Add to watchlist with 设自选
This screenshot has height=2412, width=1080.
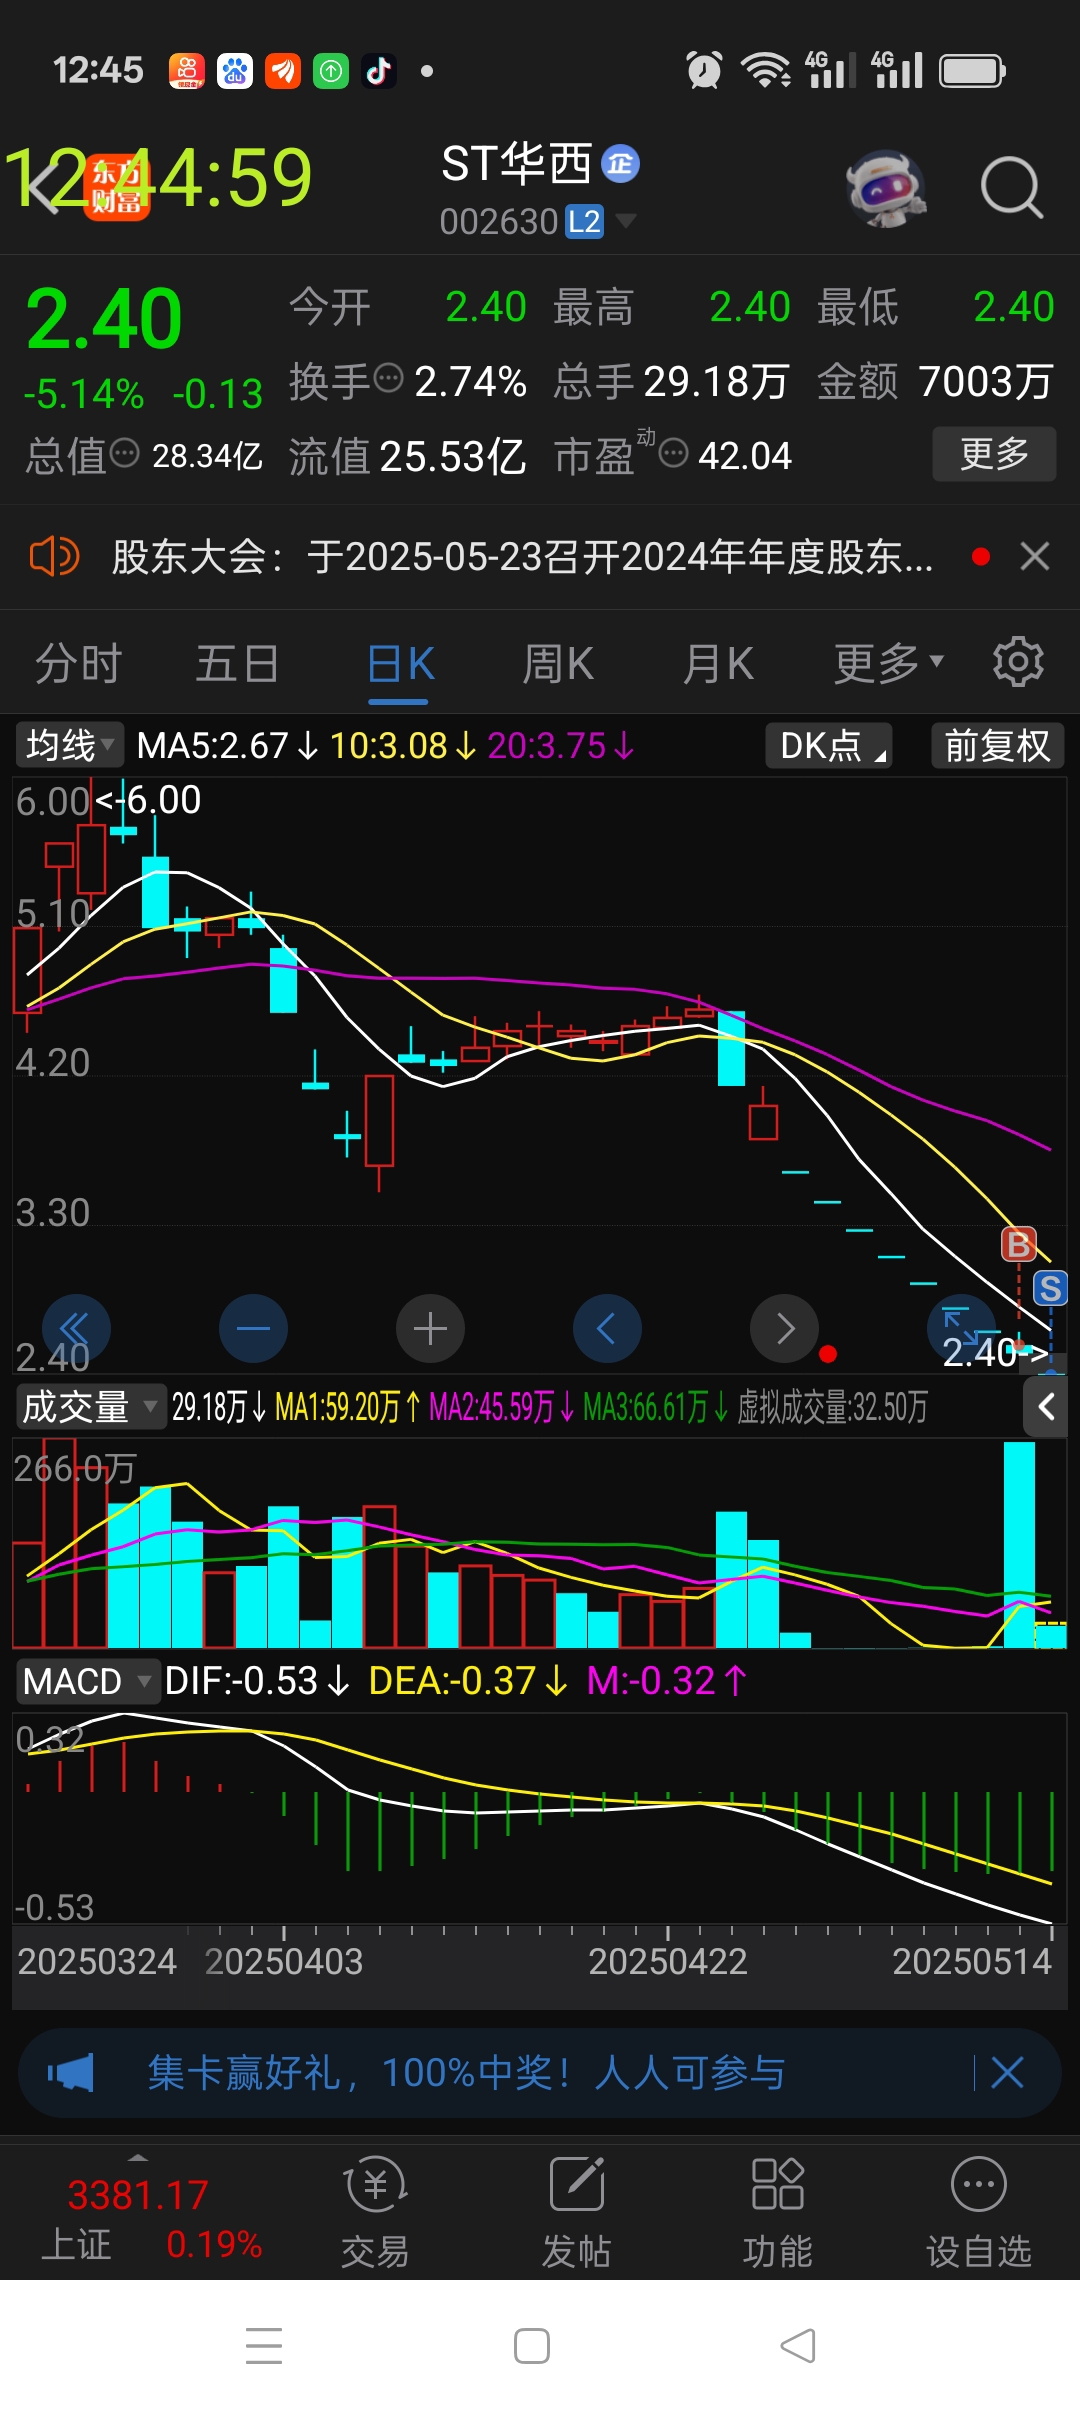978,2212
